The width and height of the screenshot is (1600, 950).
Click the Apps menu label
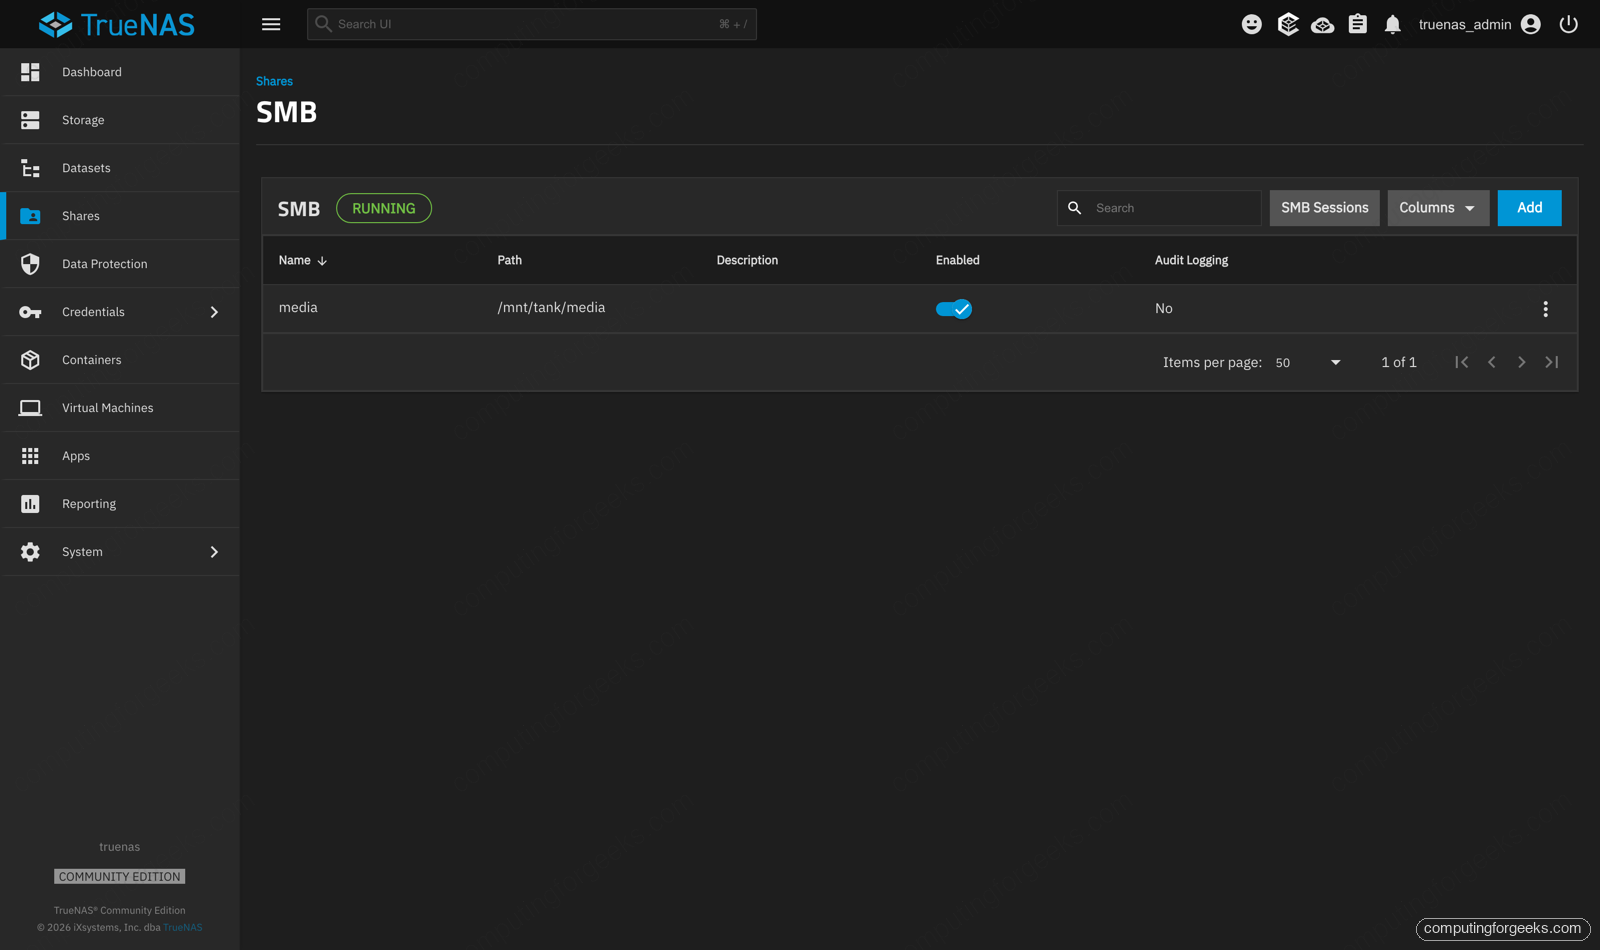point(76,456)
